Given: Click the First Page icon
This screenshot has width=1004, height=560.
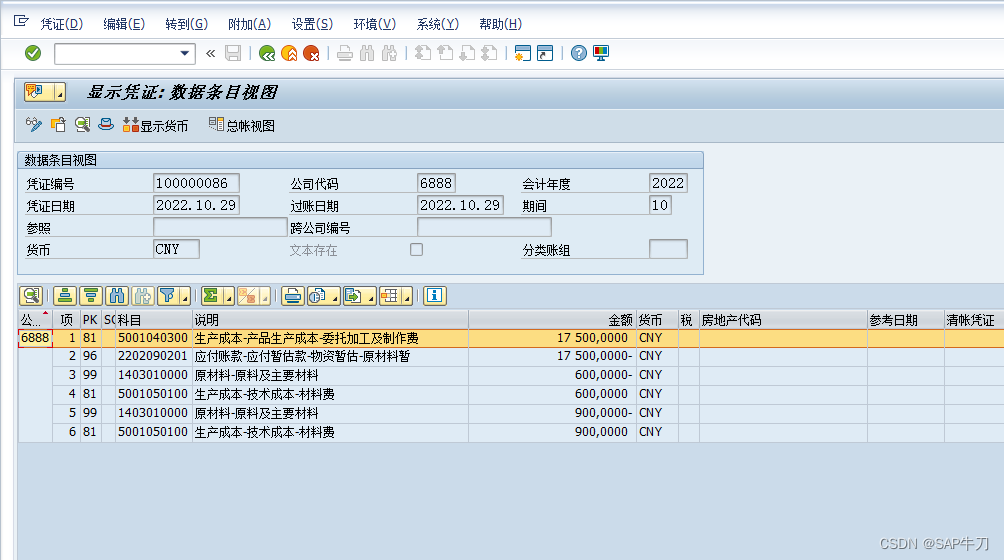Looking at the screenshot, I should pos(423,54).
